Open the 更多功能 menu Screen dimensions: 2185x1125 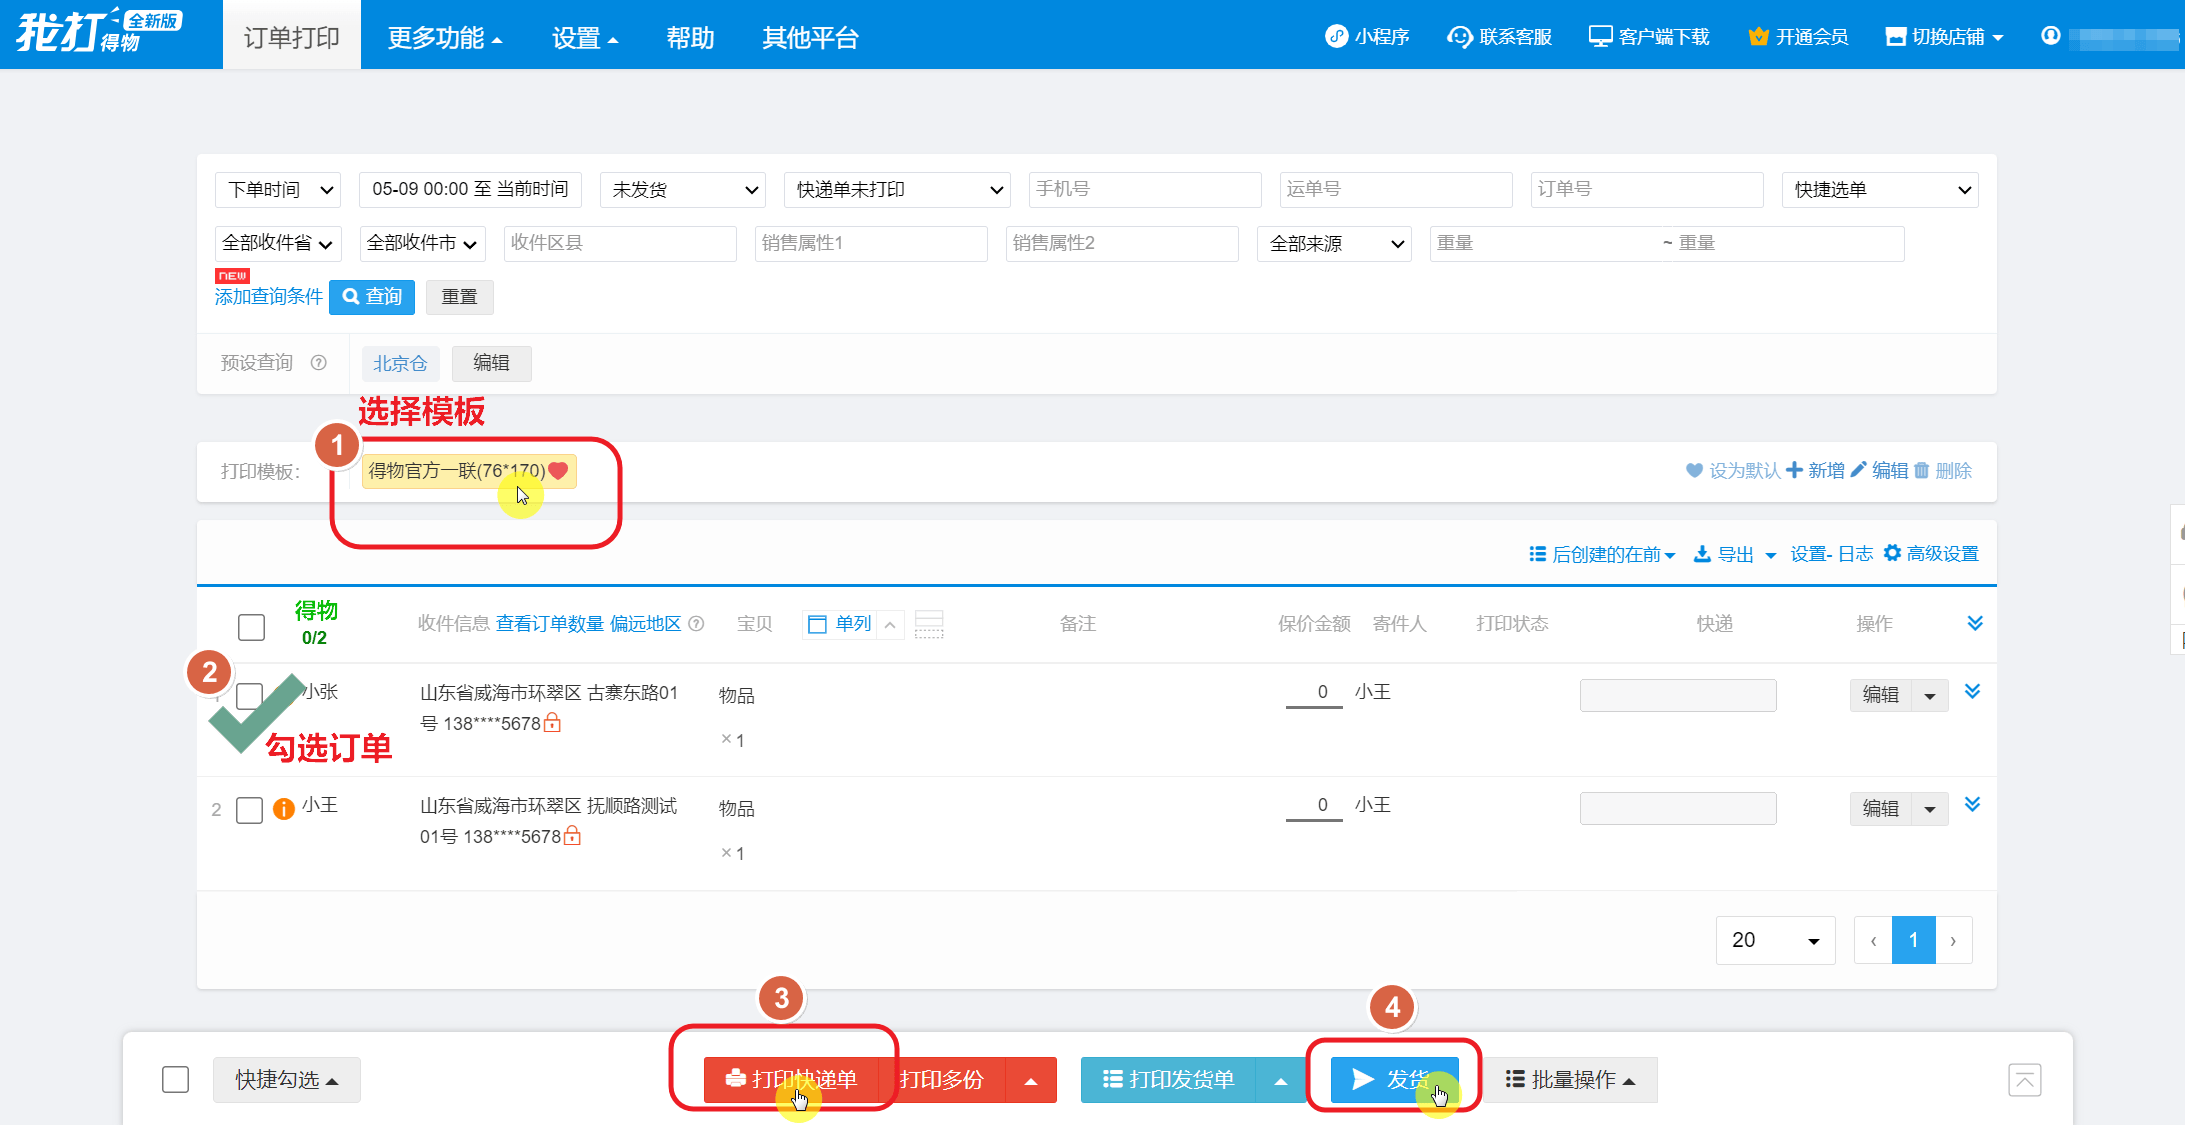445,38
